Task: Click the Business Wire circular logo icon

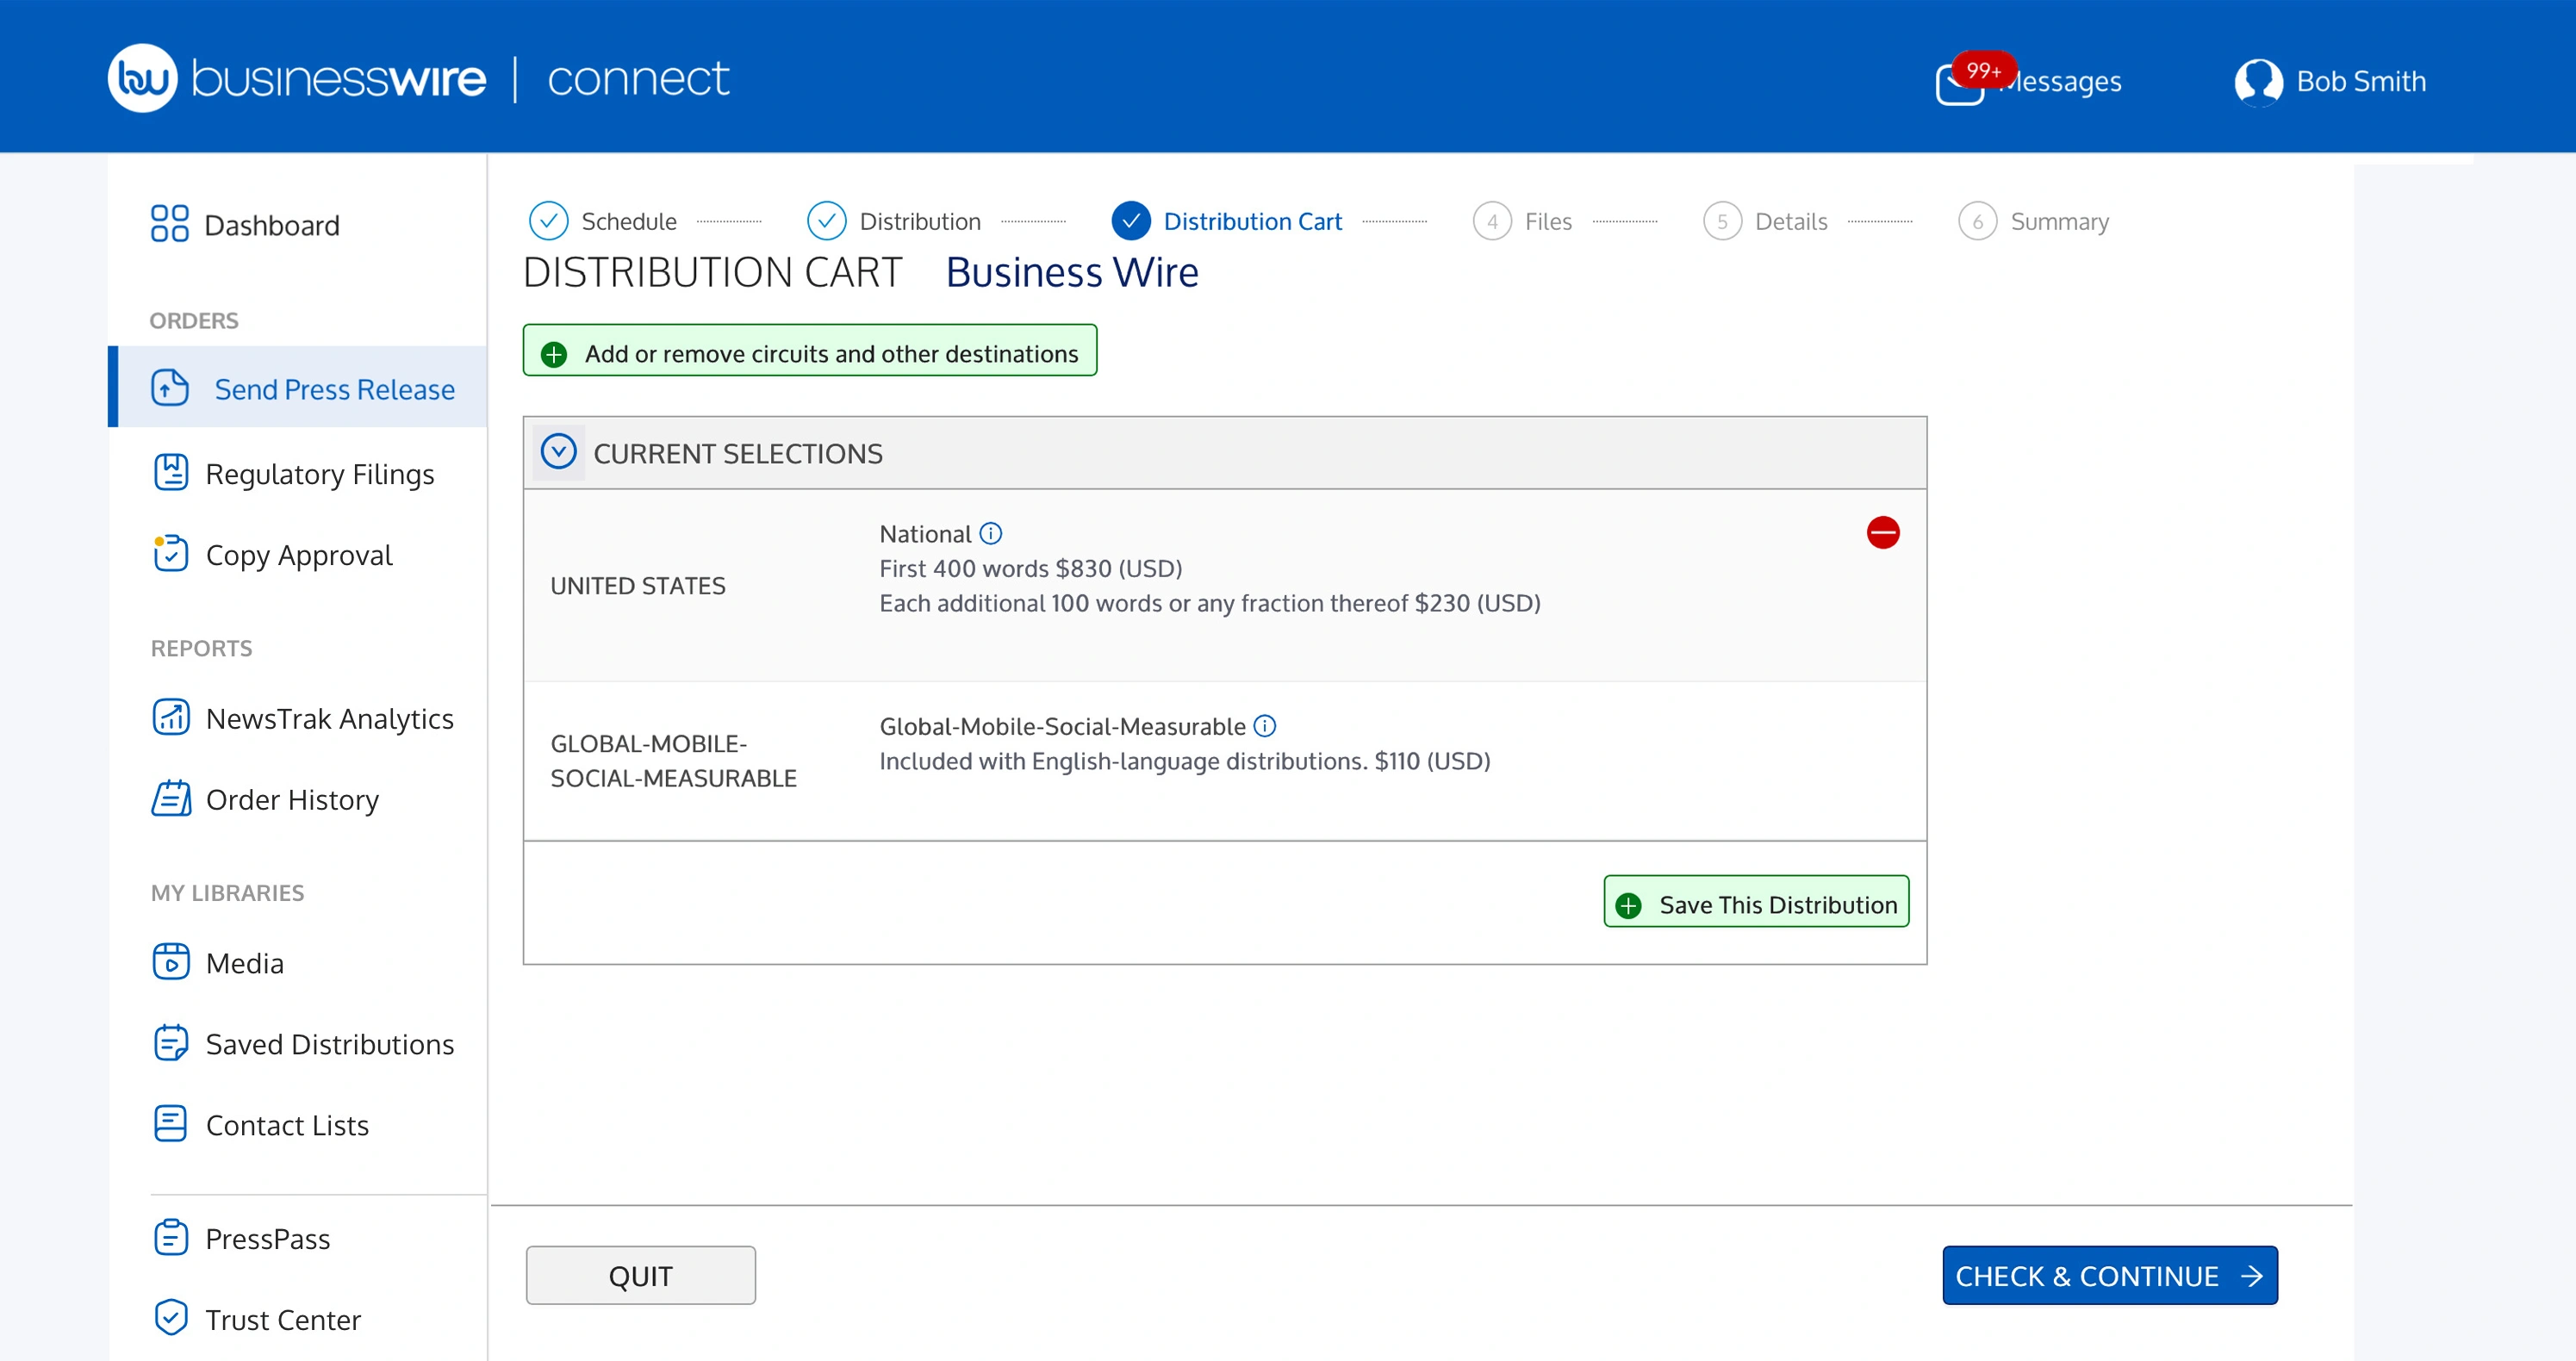Action: (x=142, y=78)
